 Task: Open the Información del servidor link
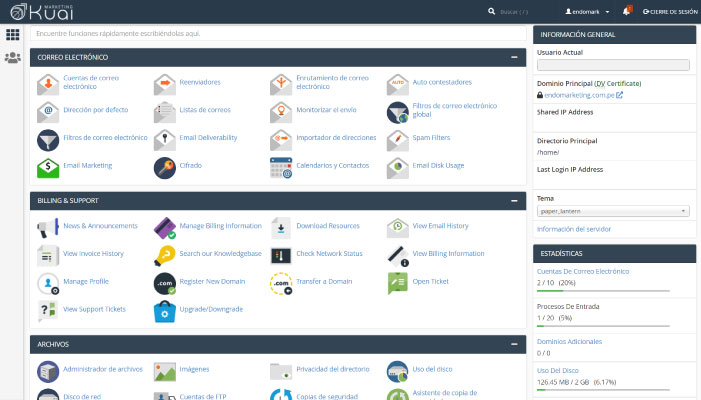[x=575, y=229]
